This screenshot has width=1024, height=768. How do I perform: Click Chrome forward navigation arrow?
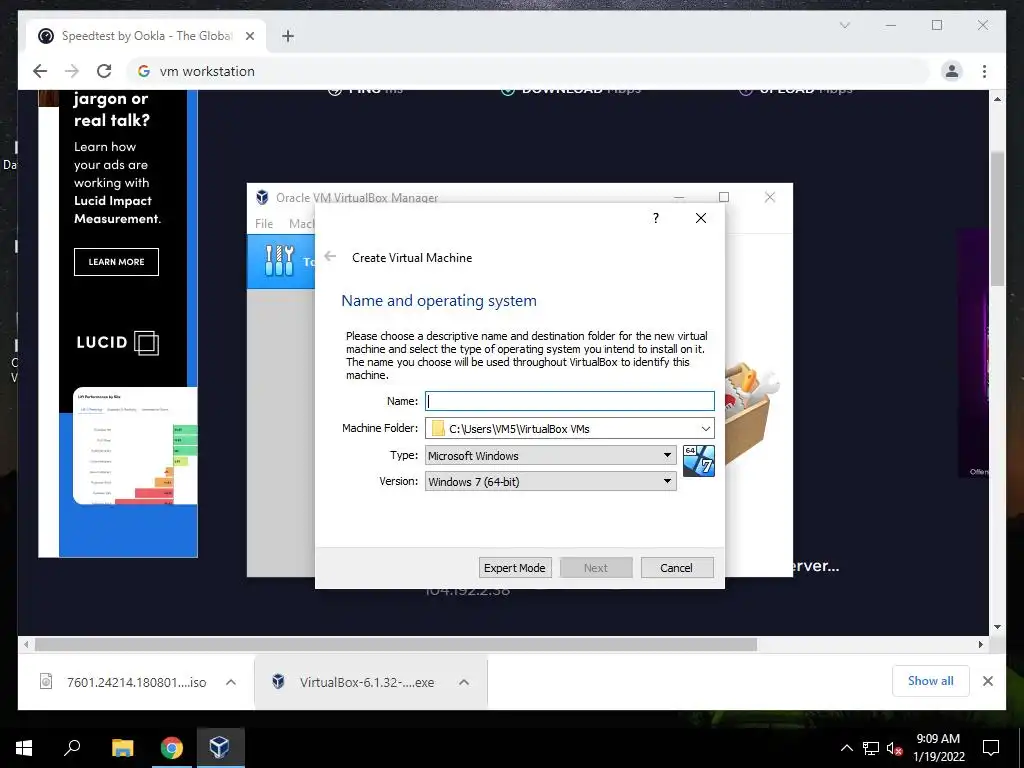(x=72, y=71)
